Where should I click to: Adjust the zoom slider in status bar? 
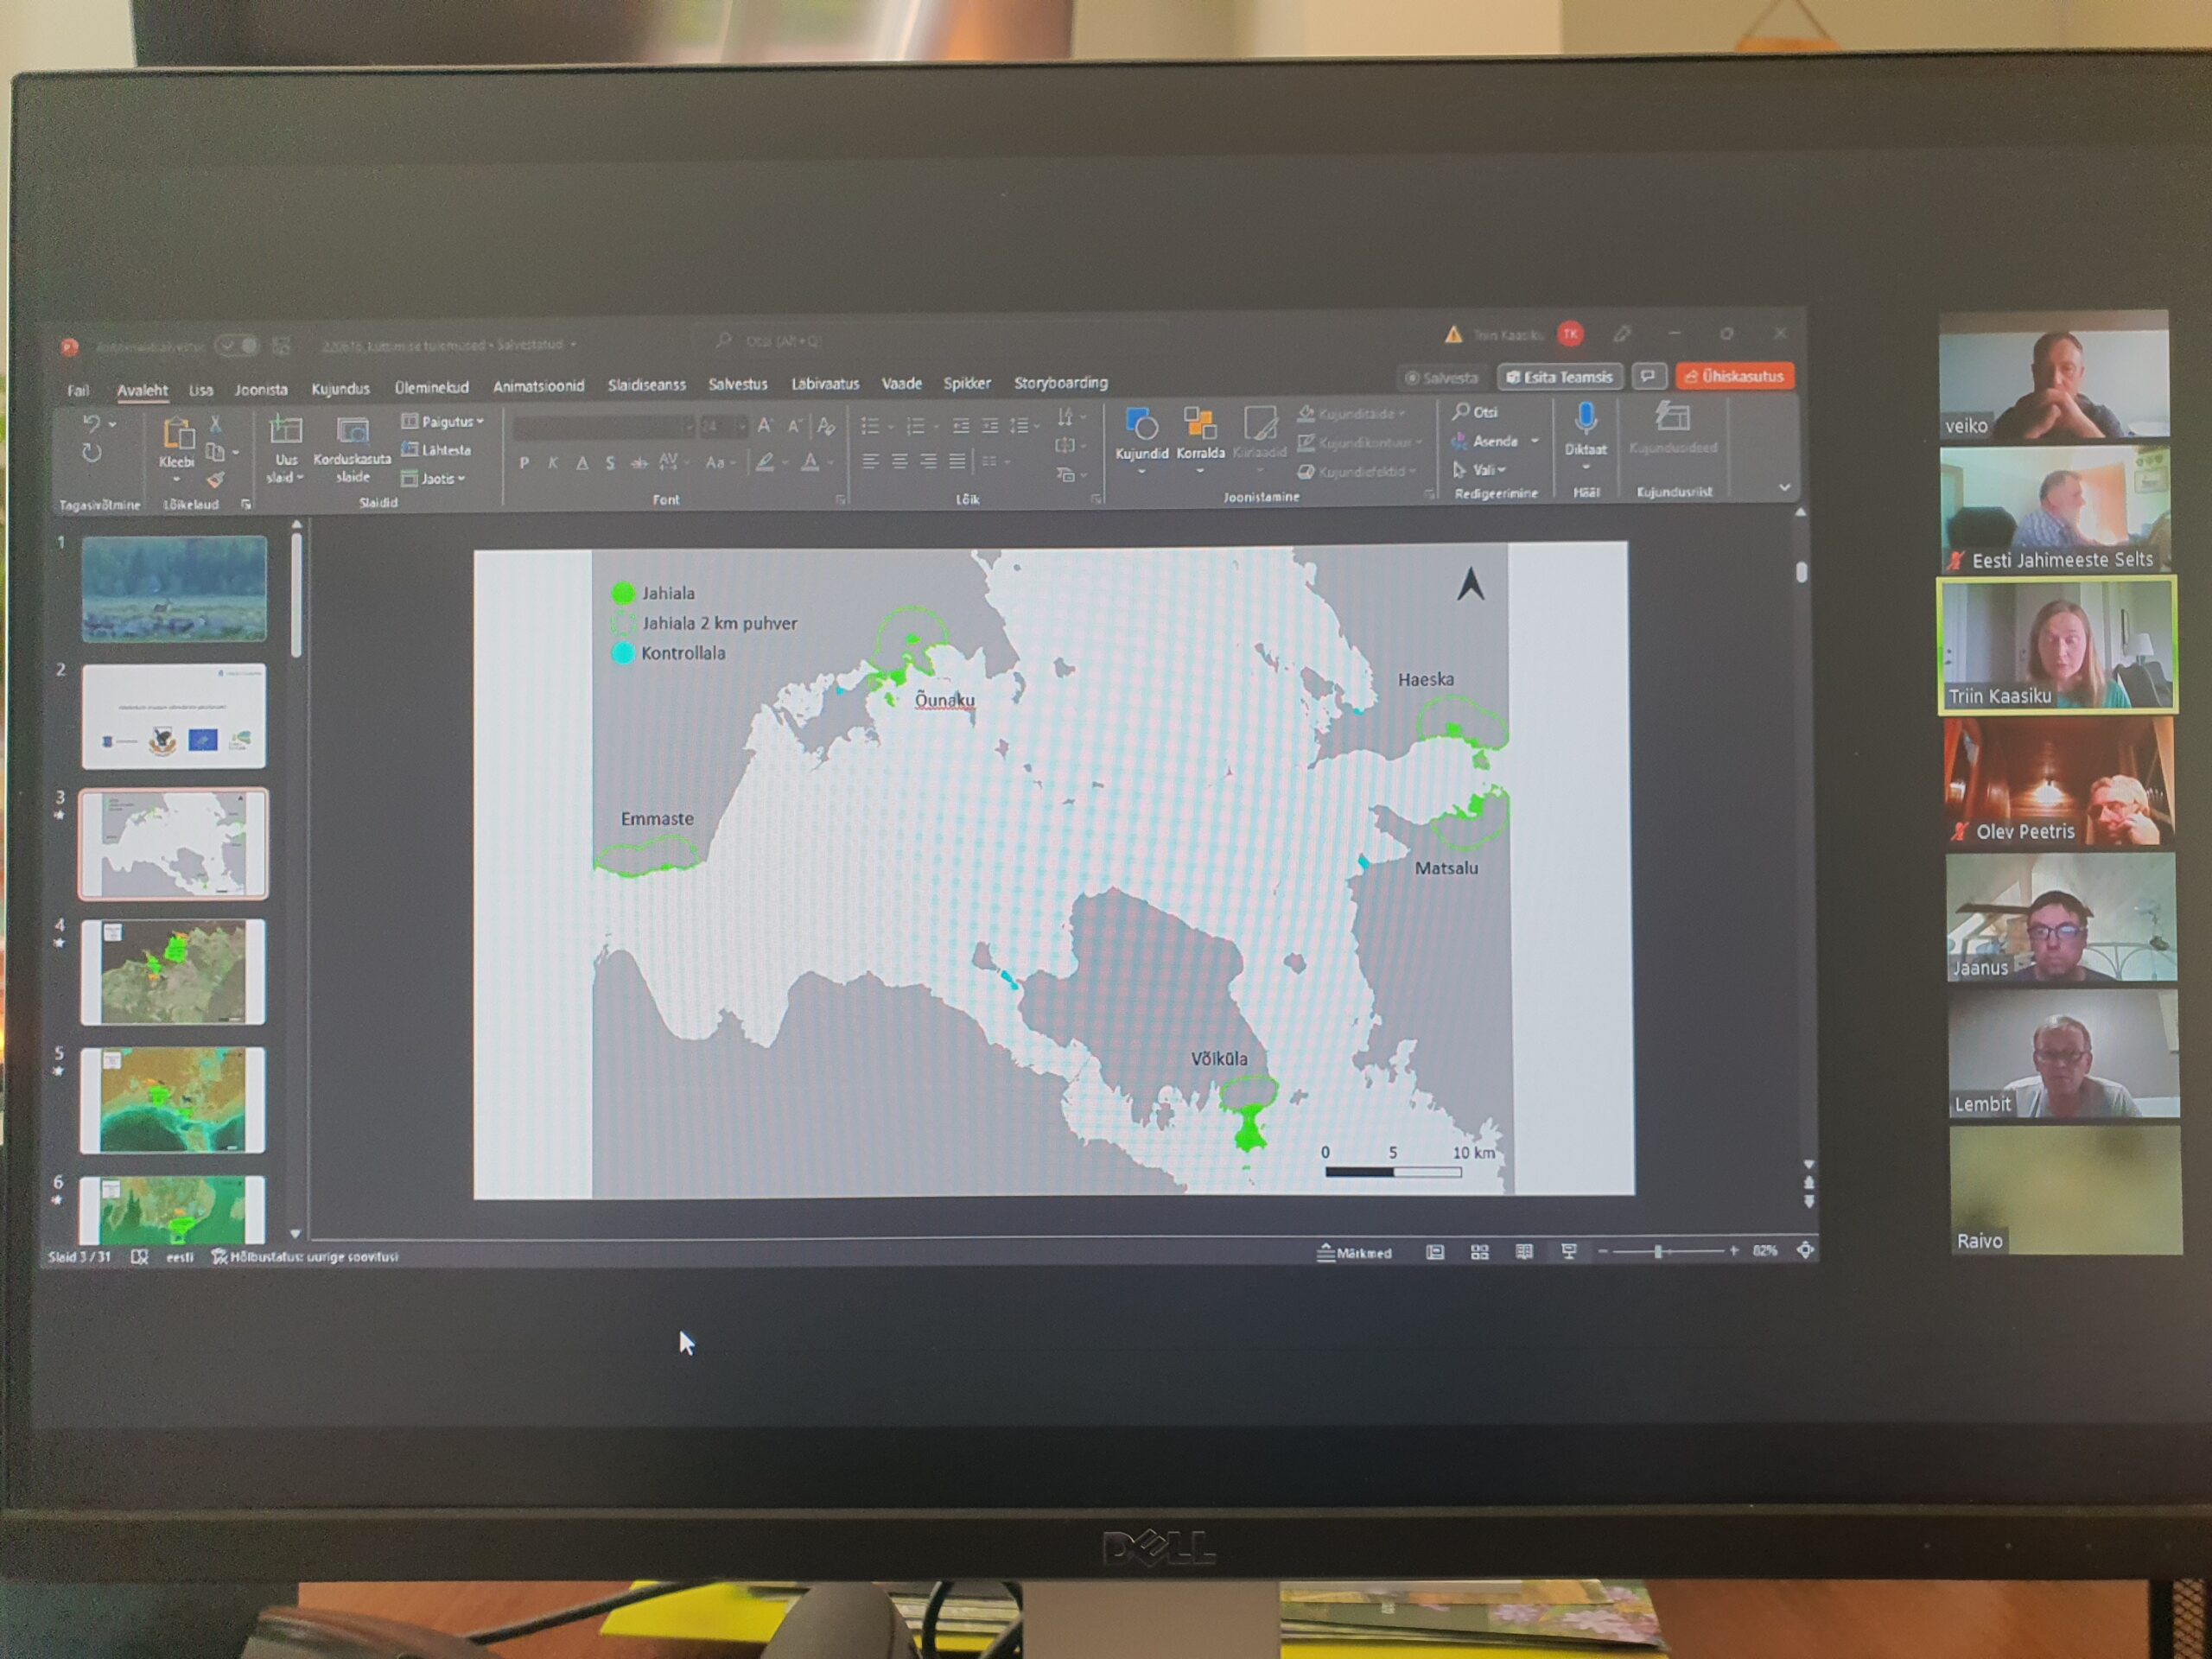1658,1251
